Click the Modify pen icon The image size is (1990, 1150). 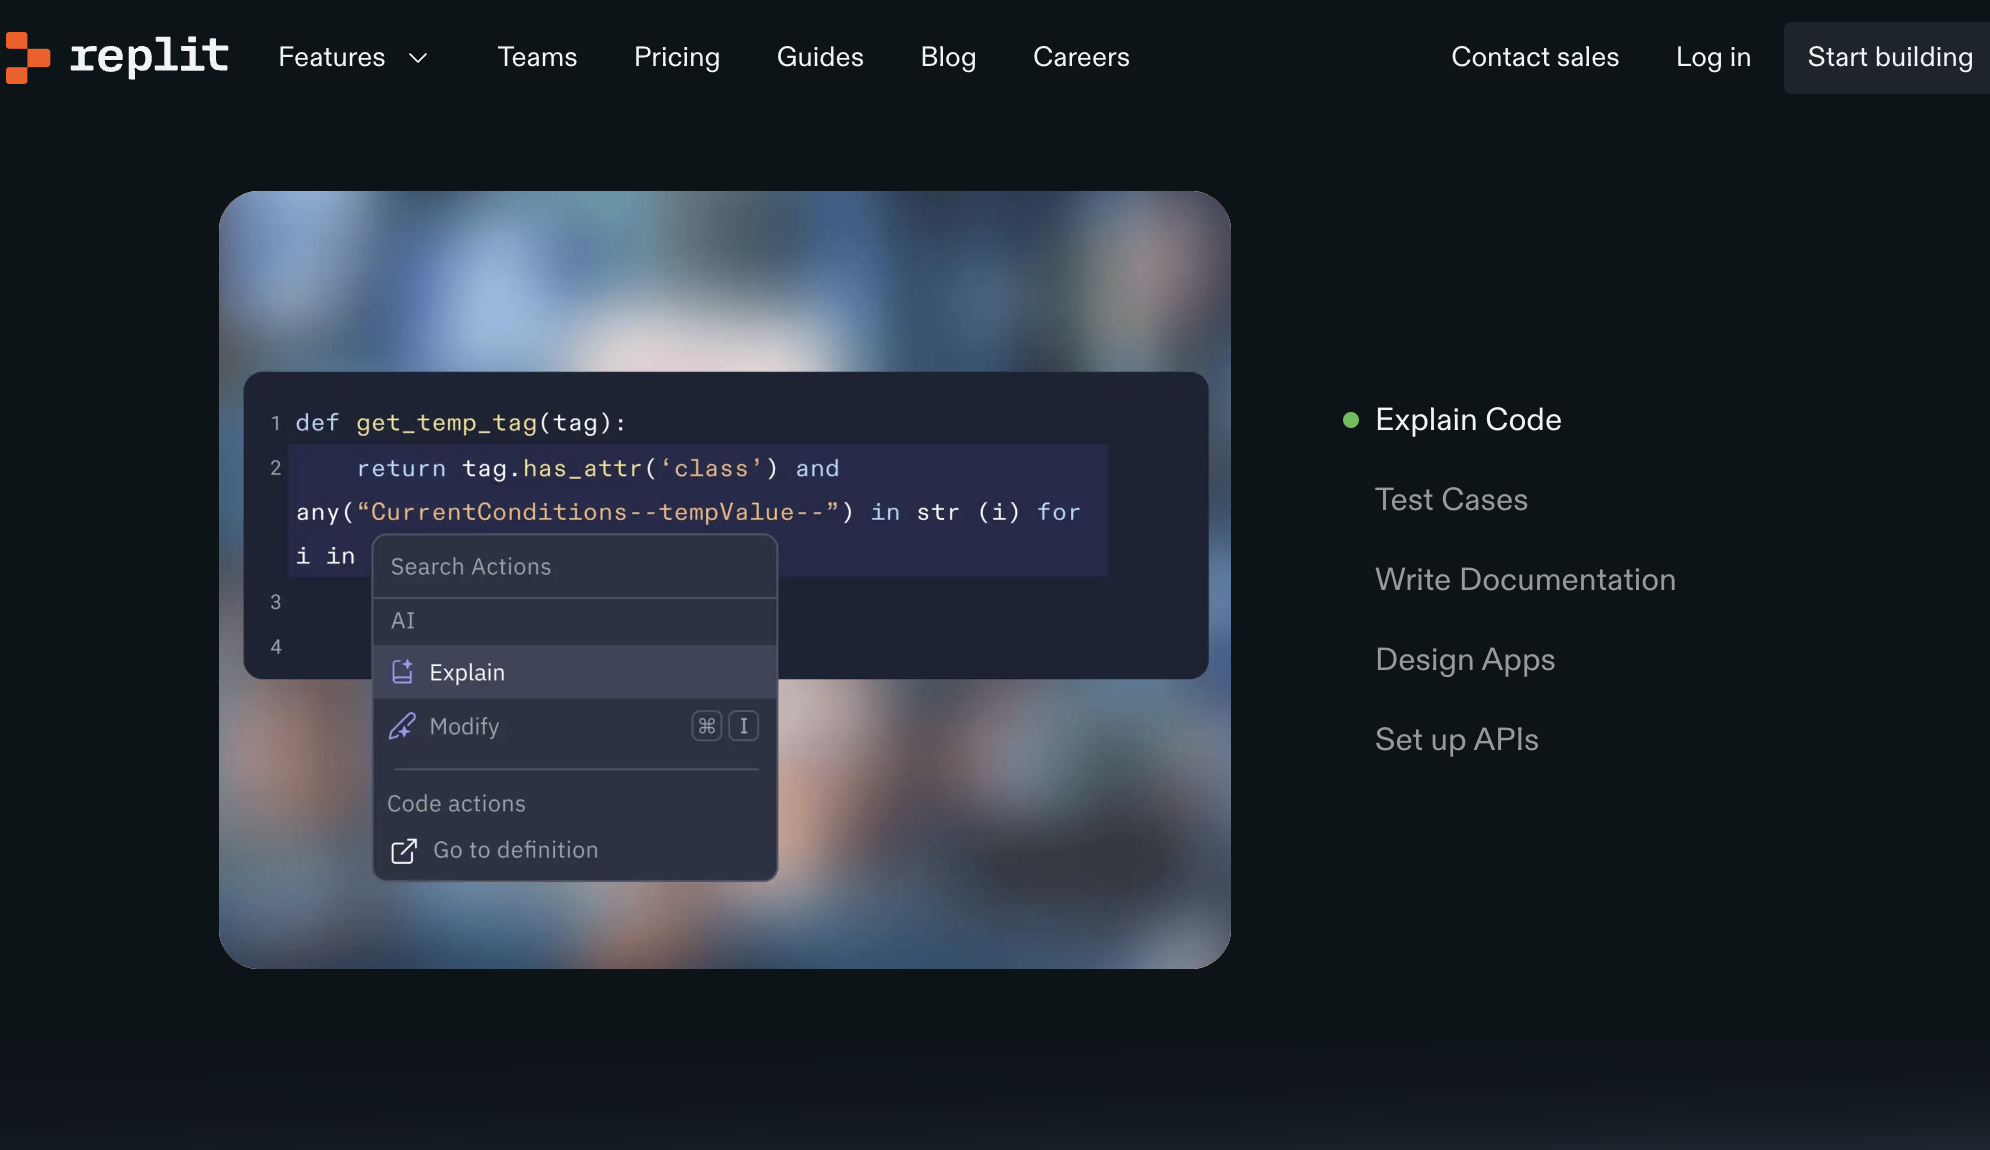pos(402,726)
